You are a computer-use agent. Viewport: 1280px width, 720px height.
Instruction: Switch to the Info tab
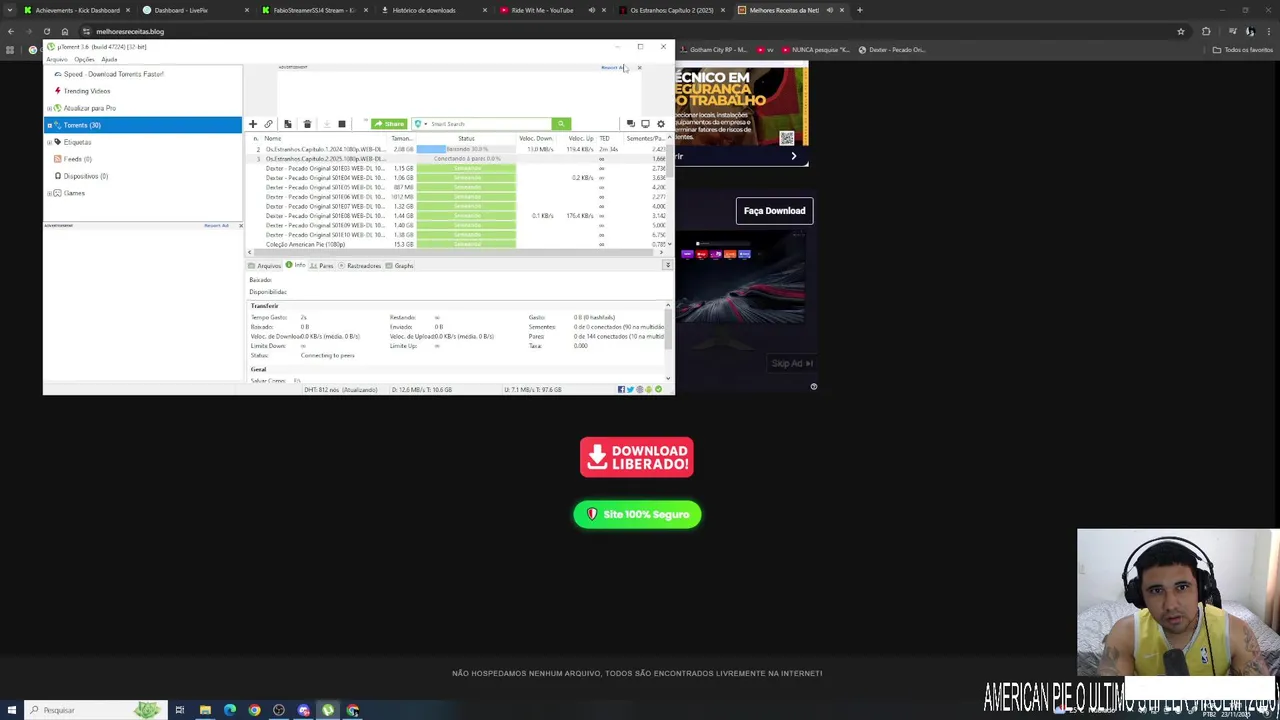tap(295, 266)
